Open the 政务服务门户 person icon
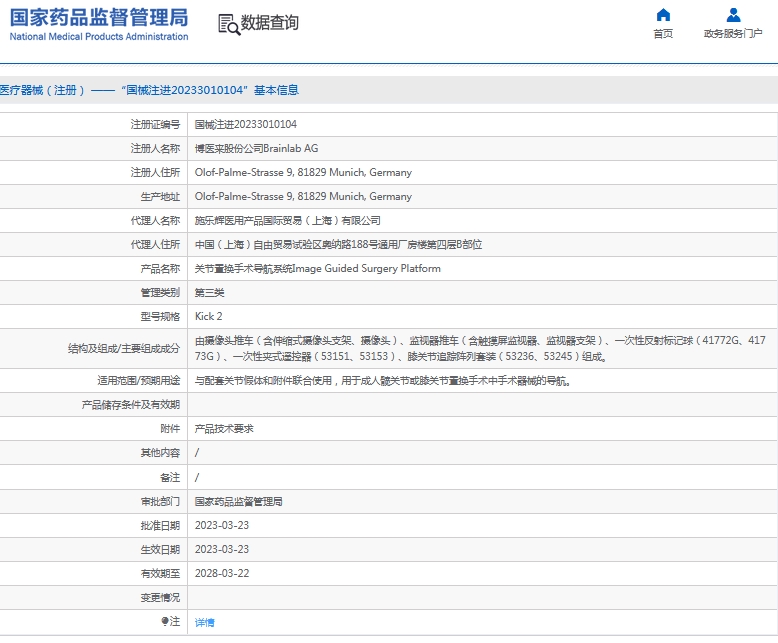The width and height of the screenshot is (778, 643). tap(733, 15)
